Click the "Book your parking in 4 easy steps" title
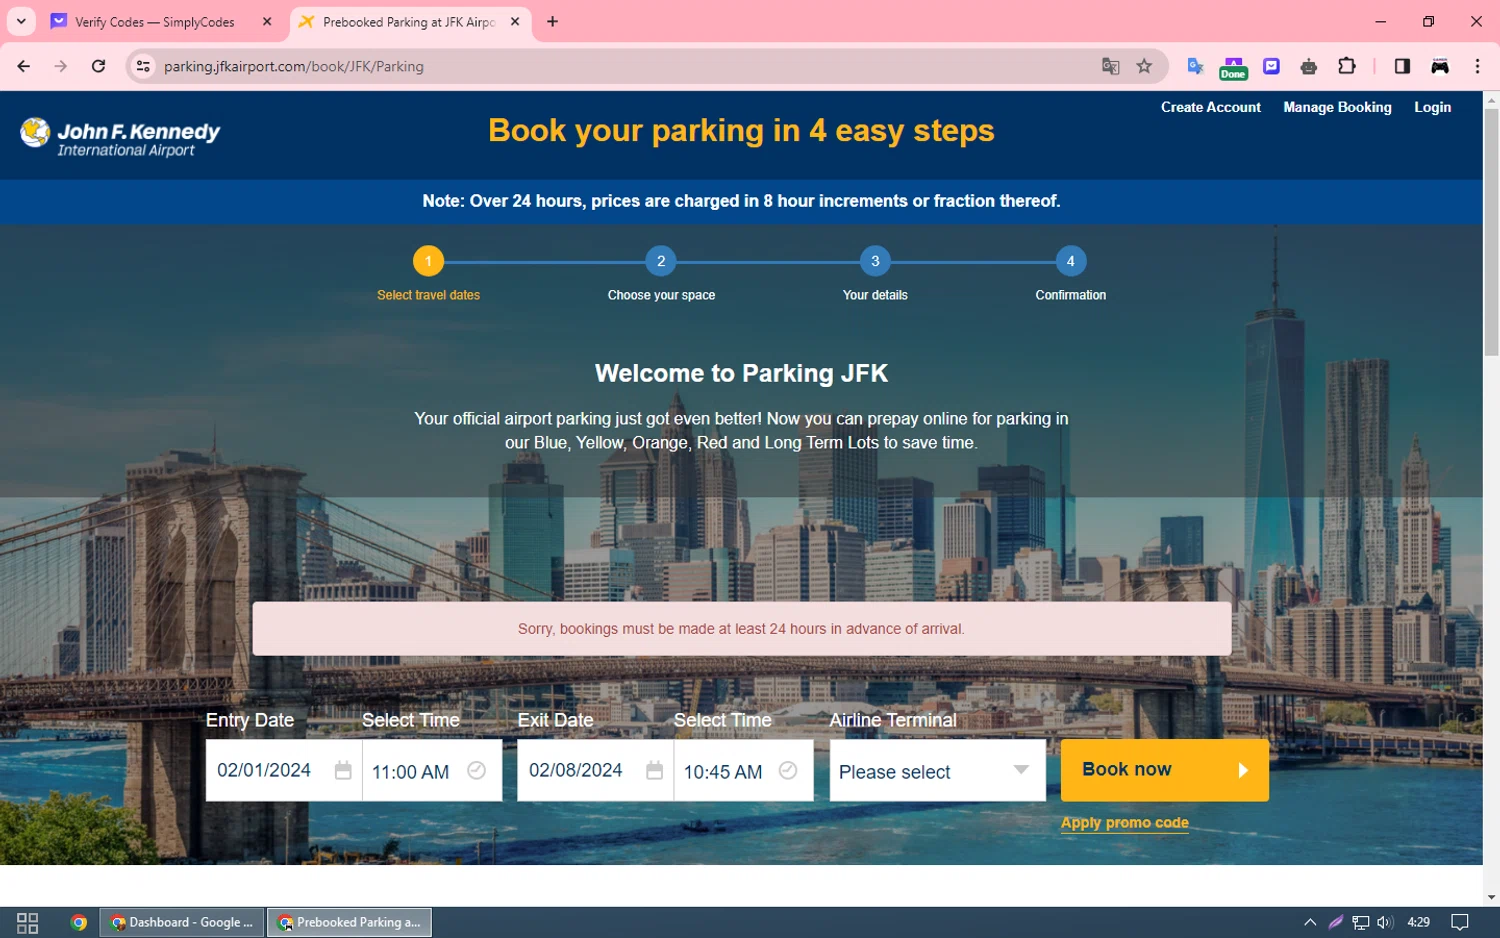Image resolution: width=1500 pixels, height=938 pixels. pyautogui.click(x=741, y=130)
